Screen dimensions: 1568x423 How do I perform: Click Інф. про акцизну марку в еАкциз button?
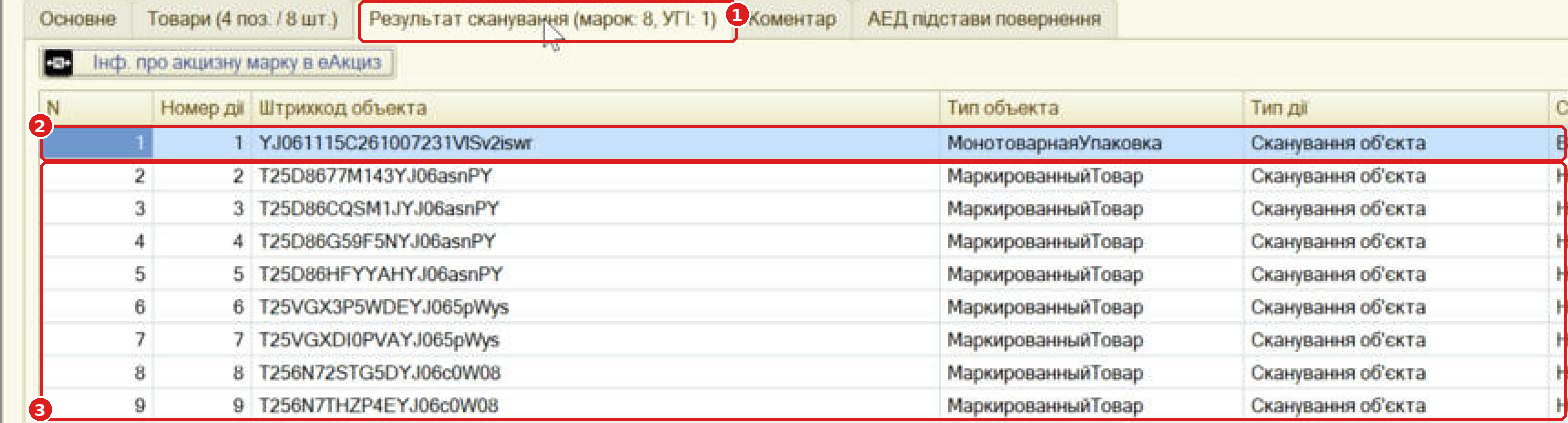point(219,62)
